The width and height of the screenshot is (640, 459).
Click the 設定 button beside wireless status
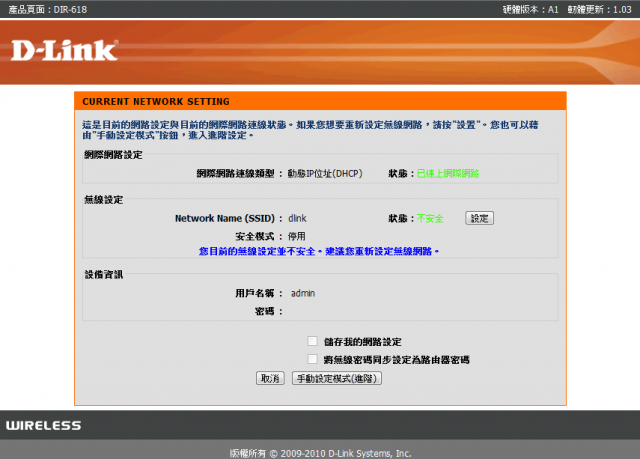pos(479,218)
